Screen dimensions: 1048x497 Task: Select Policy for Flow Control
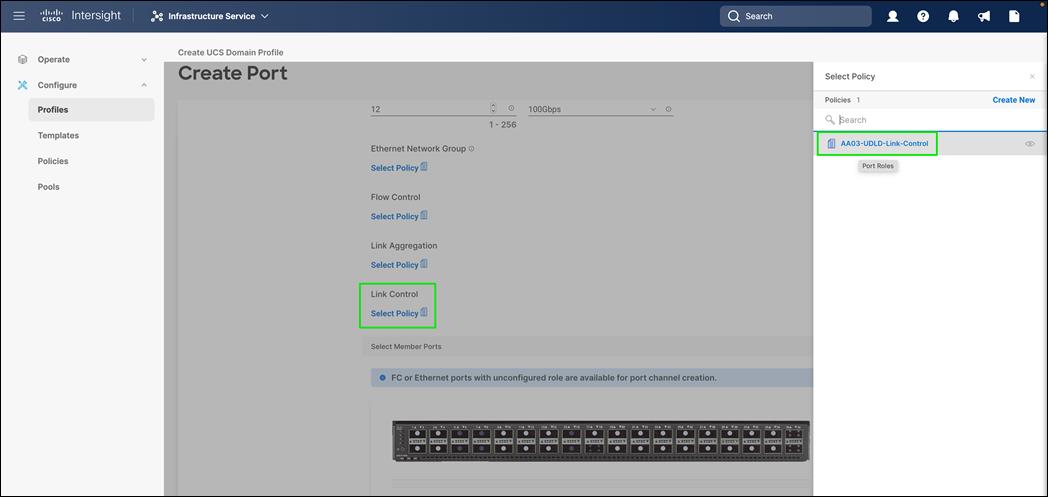pyautogui.click(x=394, y=216)
